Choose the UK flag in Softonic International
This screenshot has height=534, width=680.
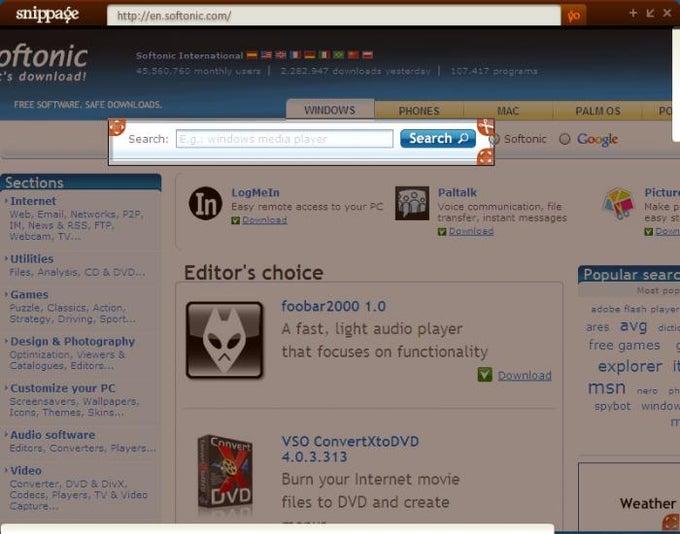(x=281, y=55)
